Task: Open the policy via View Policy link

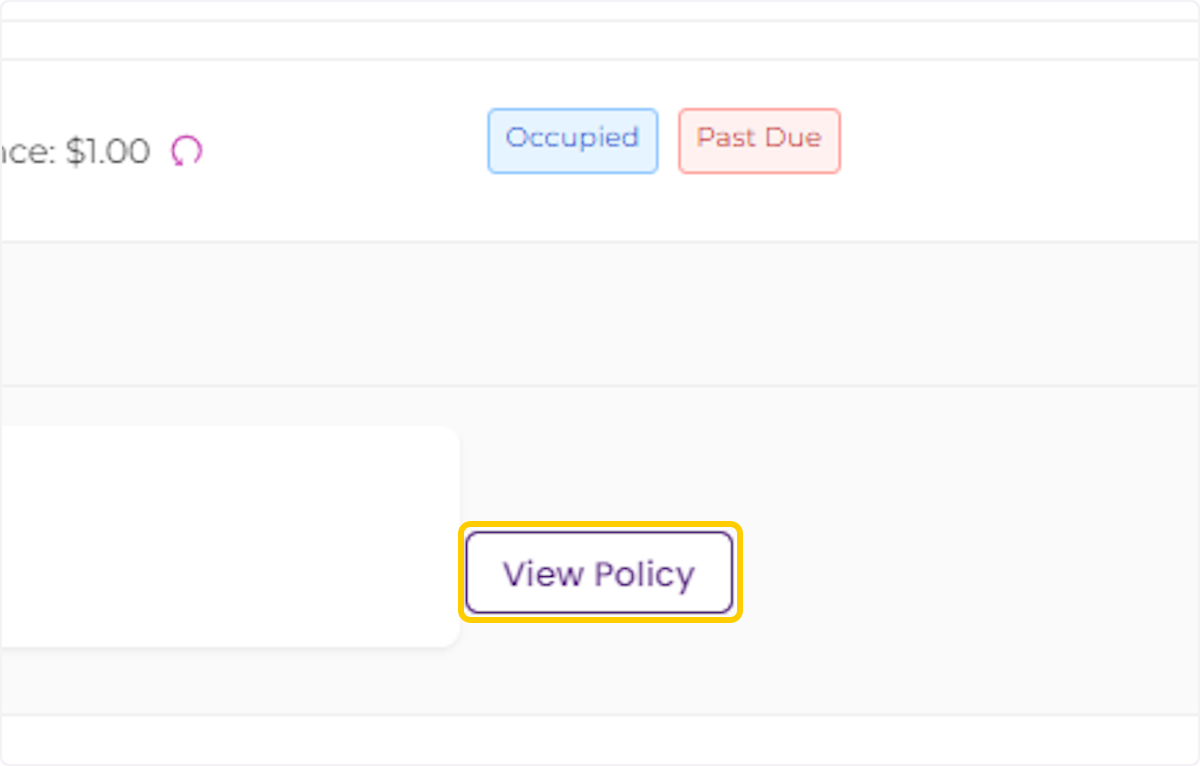Action: point(598,573)
